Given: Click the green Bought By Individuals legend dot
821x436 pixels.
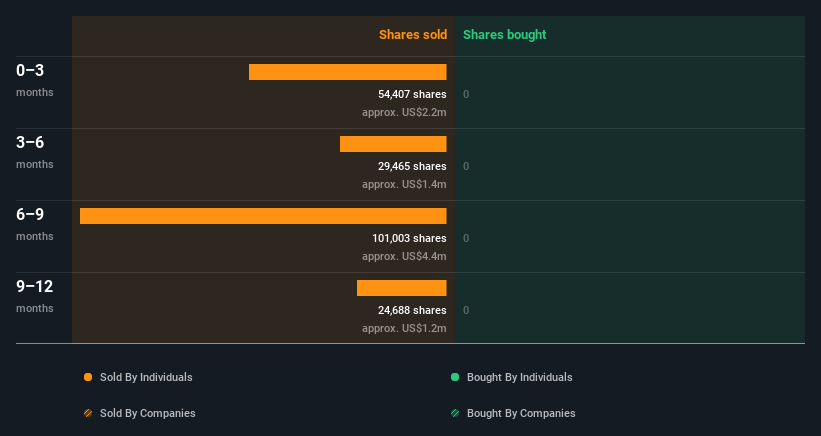Looking at the screenshot, I should (455, 377).
